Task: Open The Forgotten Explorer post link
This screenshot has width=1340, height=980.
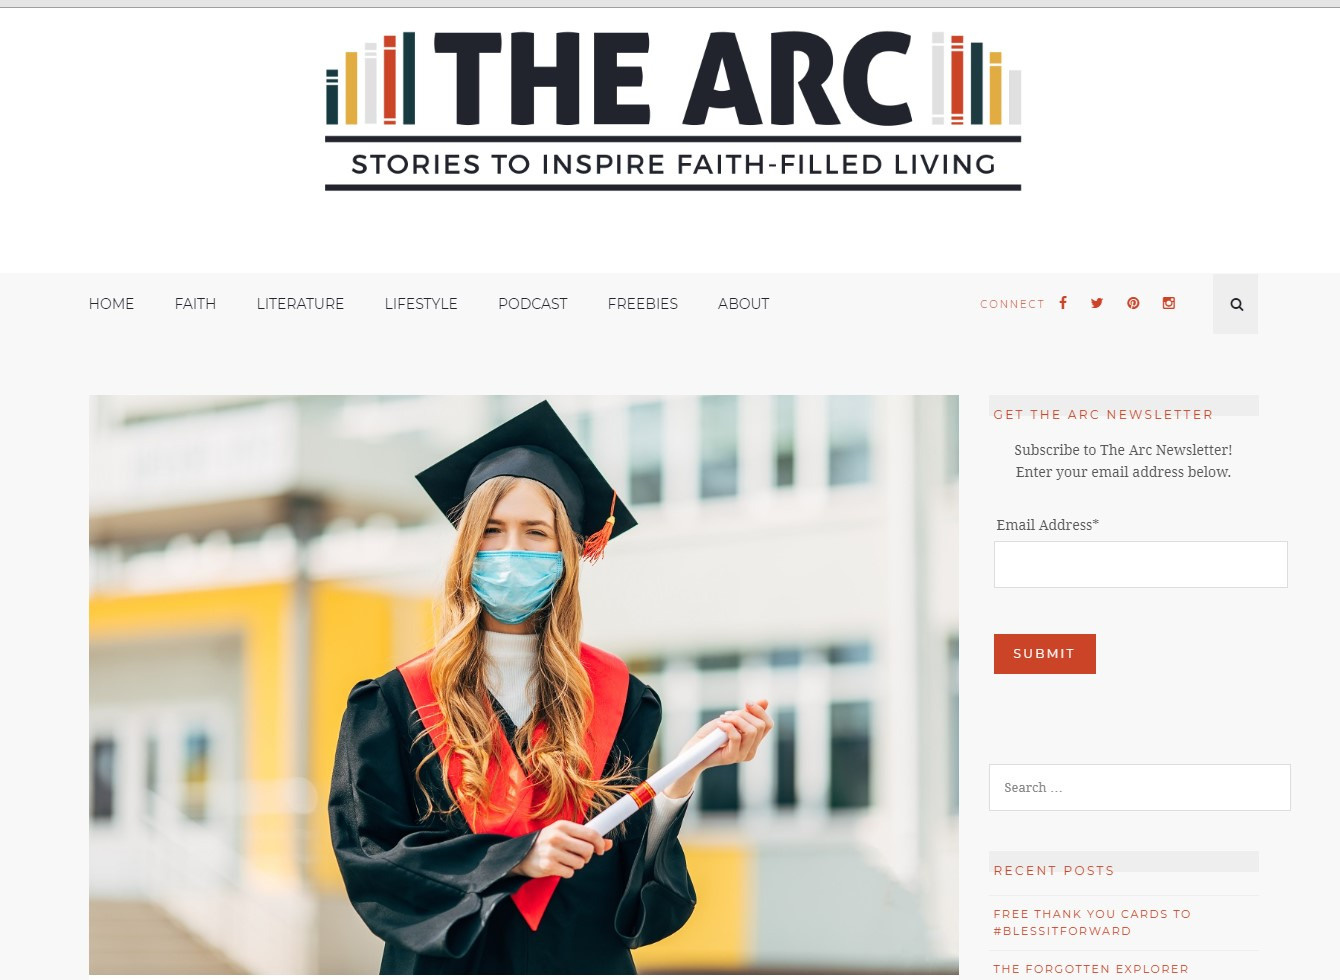Action: point(1091,968)
